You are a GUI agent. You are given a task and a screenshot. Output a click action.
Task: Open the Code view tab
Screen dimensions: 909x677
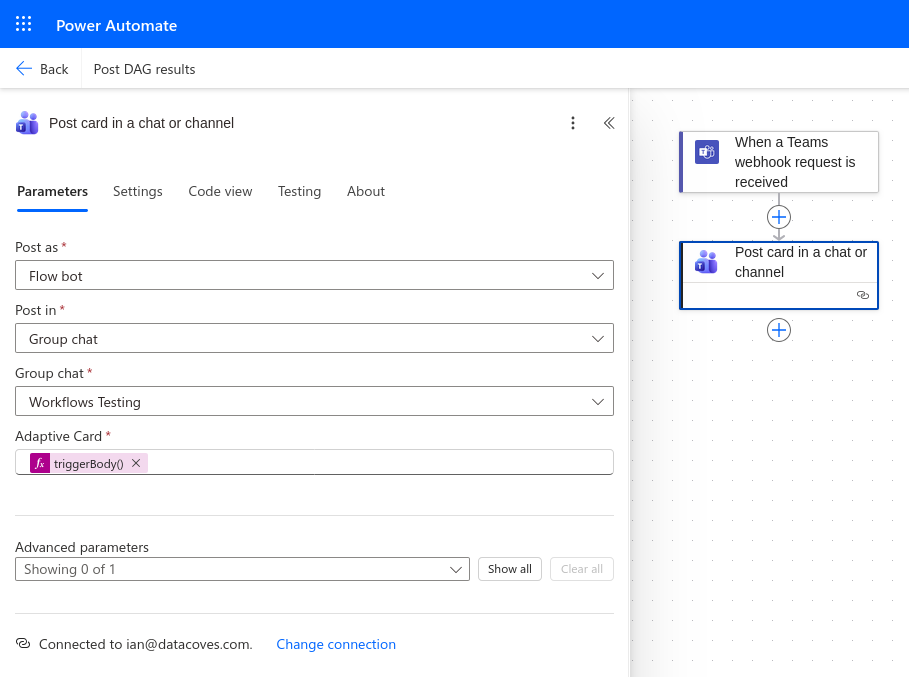[220, 191]
